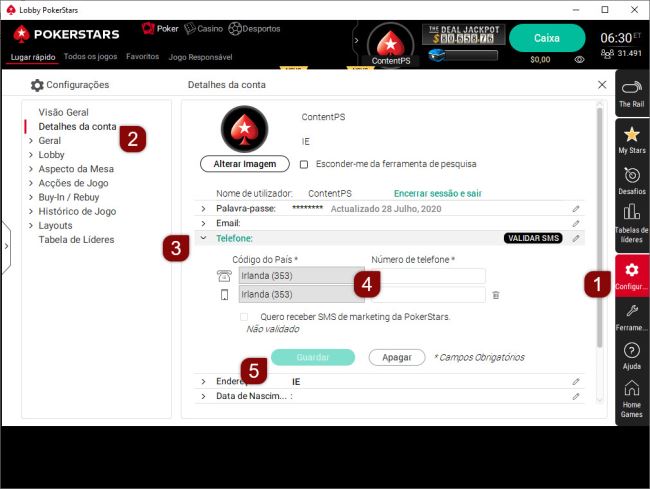Viewport: 650px width, 489px height.
Task: Collapse the Telefone section
Action: click(x=203, y=239)
